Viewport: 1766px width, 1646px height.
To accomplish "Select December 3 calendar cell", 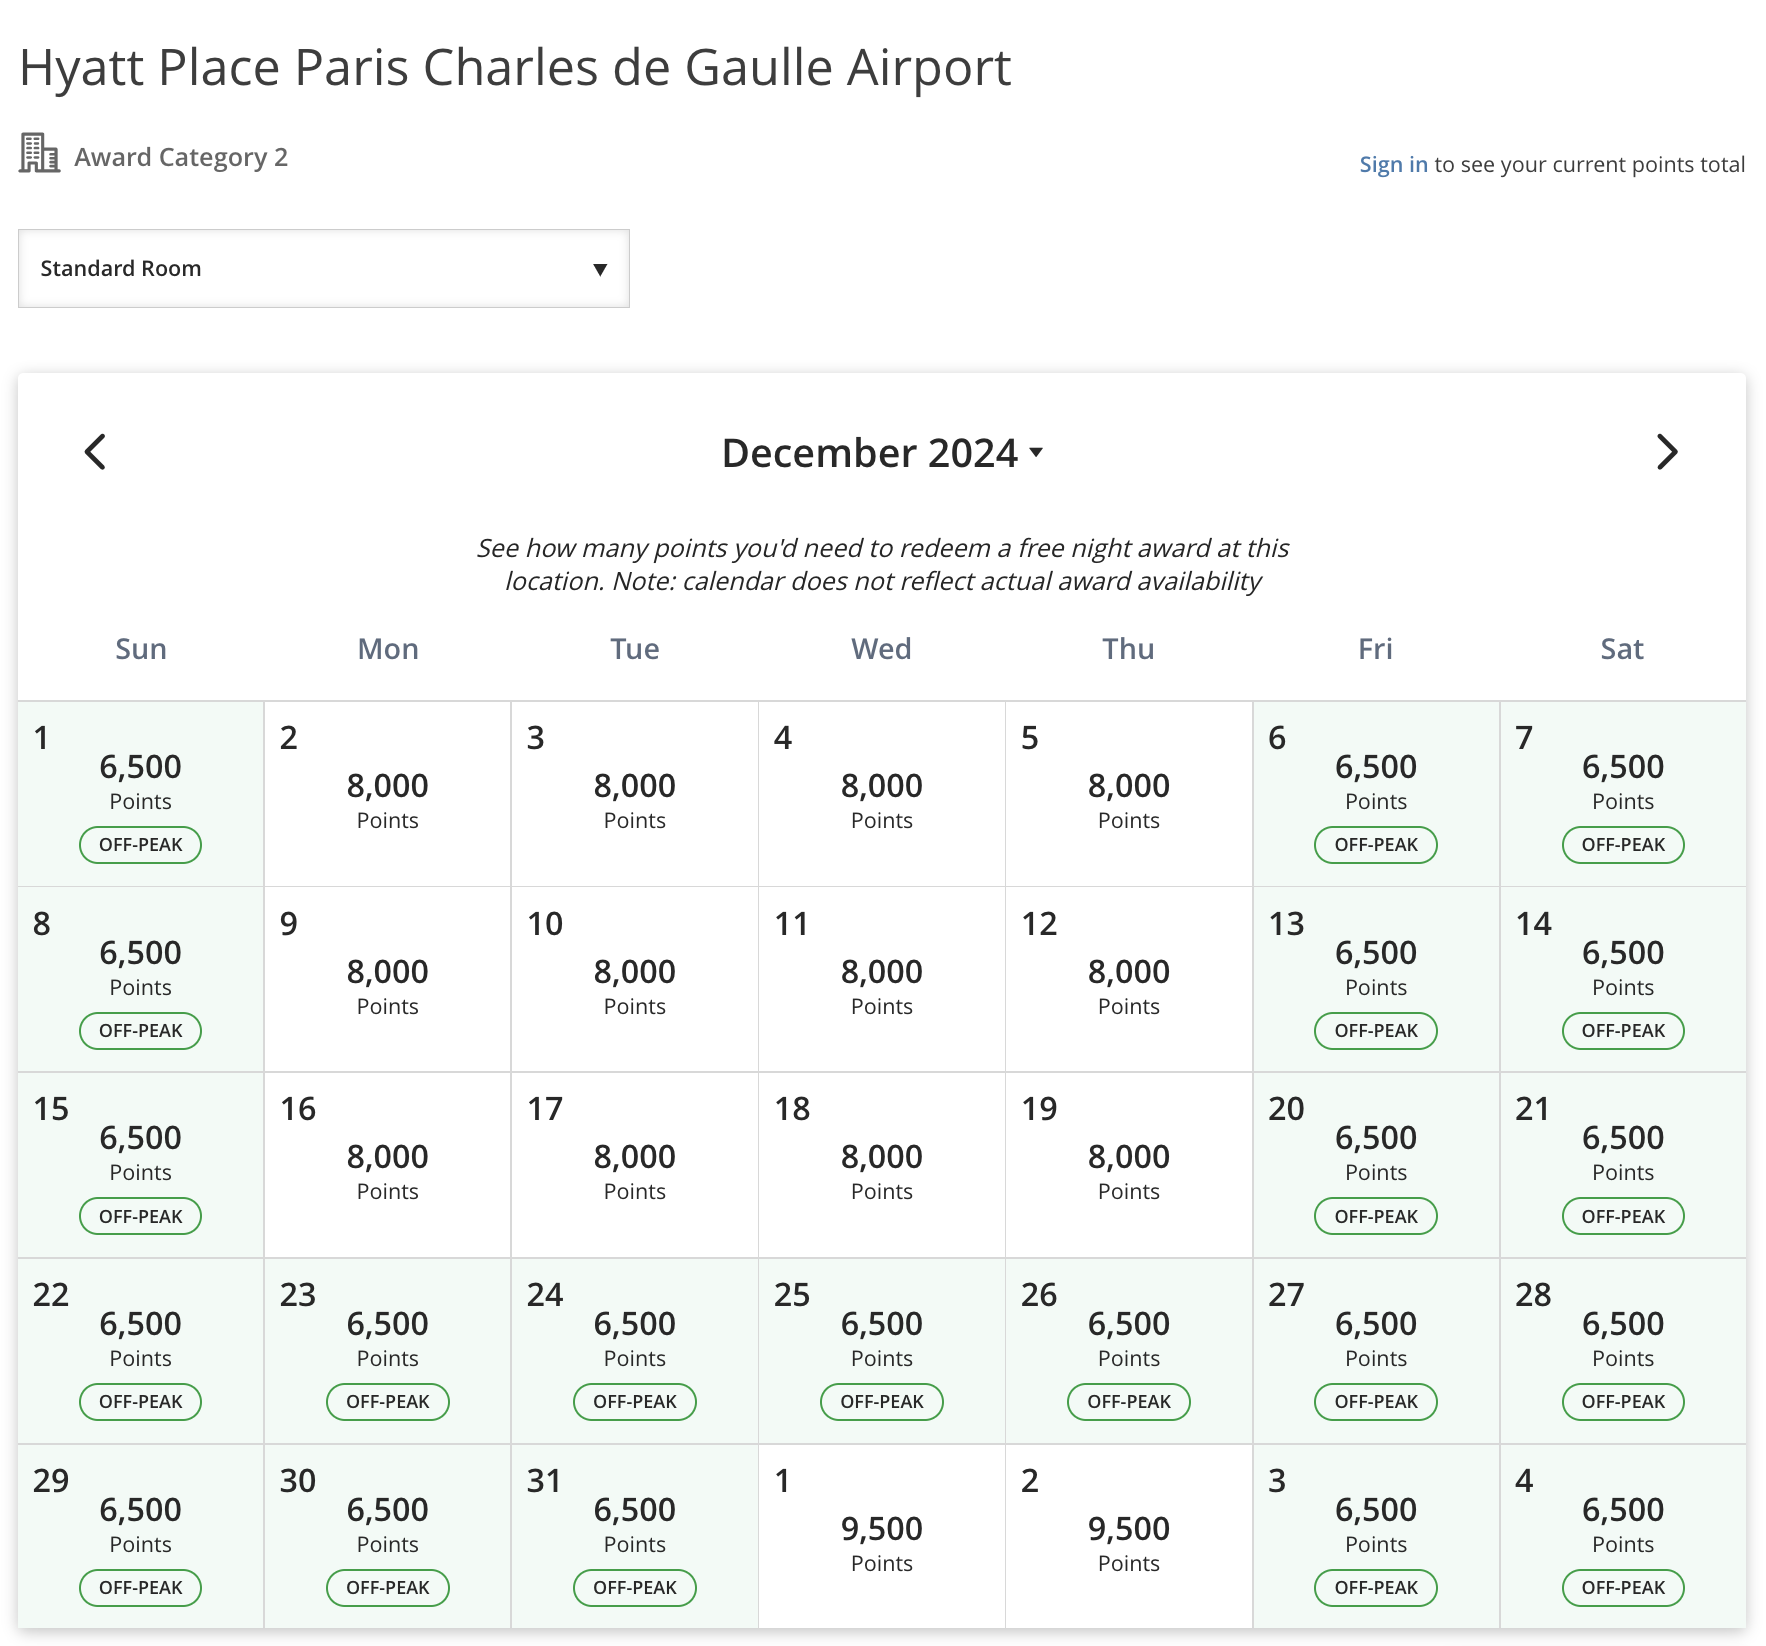I will click(x=635, y=794).
